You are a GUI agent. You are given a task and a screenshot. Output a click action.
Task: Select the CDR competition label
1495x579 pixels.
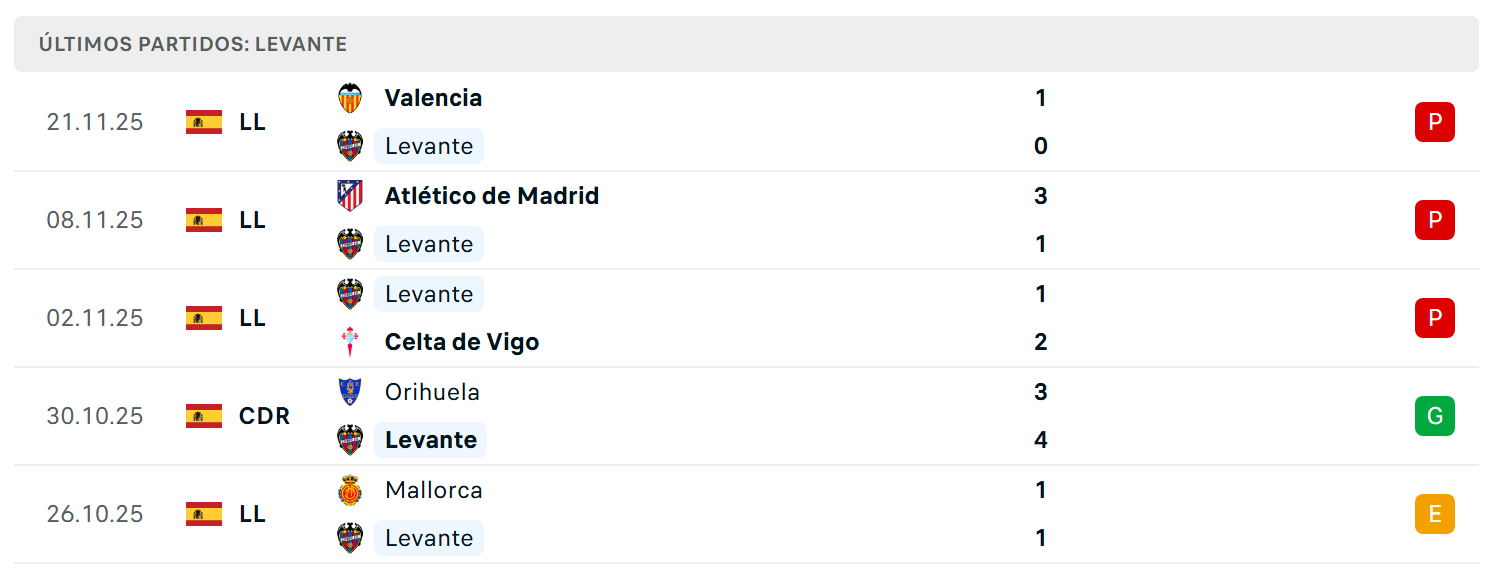(265, 416)
